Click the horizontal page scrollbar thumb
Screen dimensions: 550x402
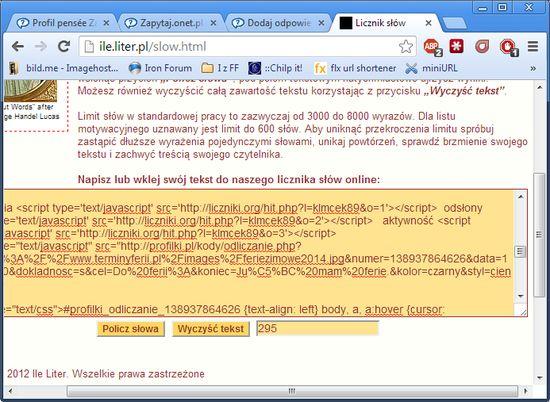[x=292, y=391]
